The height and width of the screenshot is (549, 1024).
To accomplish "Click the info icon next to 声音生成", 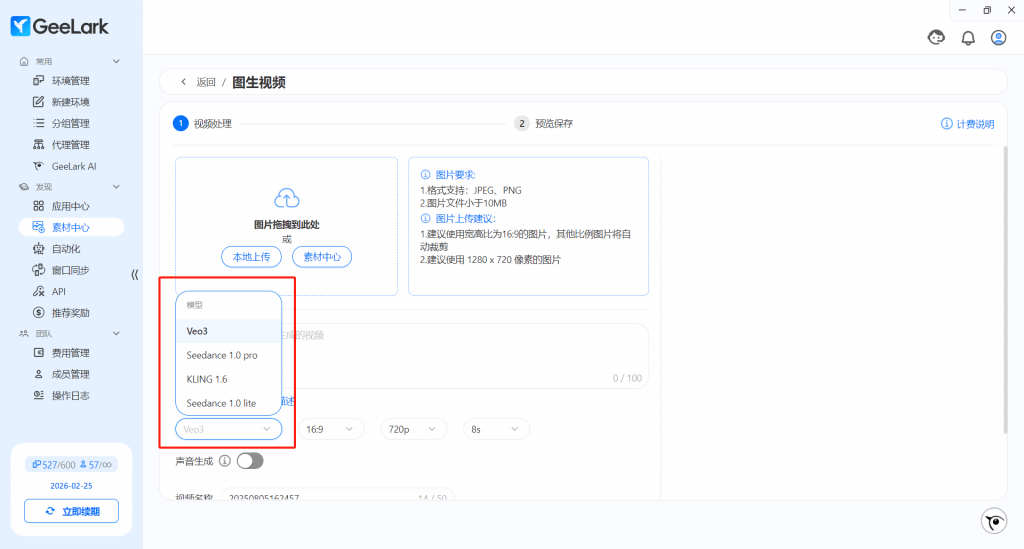I will point(224,461).
